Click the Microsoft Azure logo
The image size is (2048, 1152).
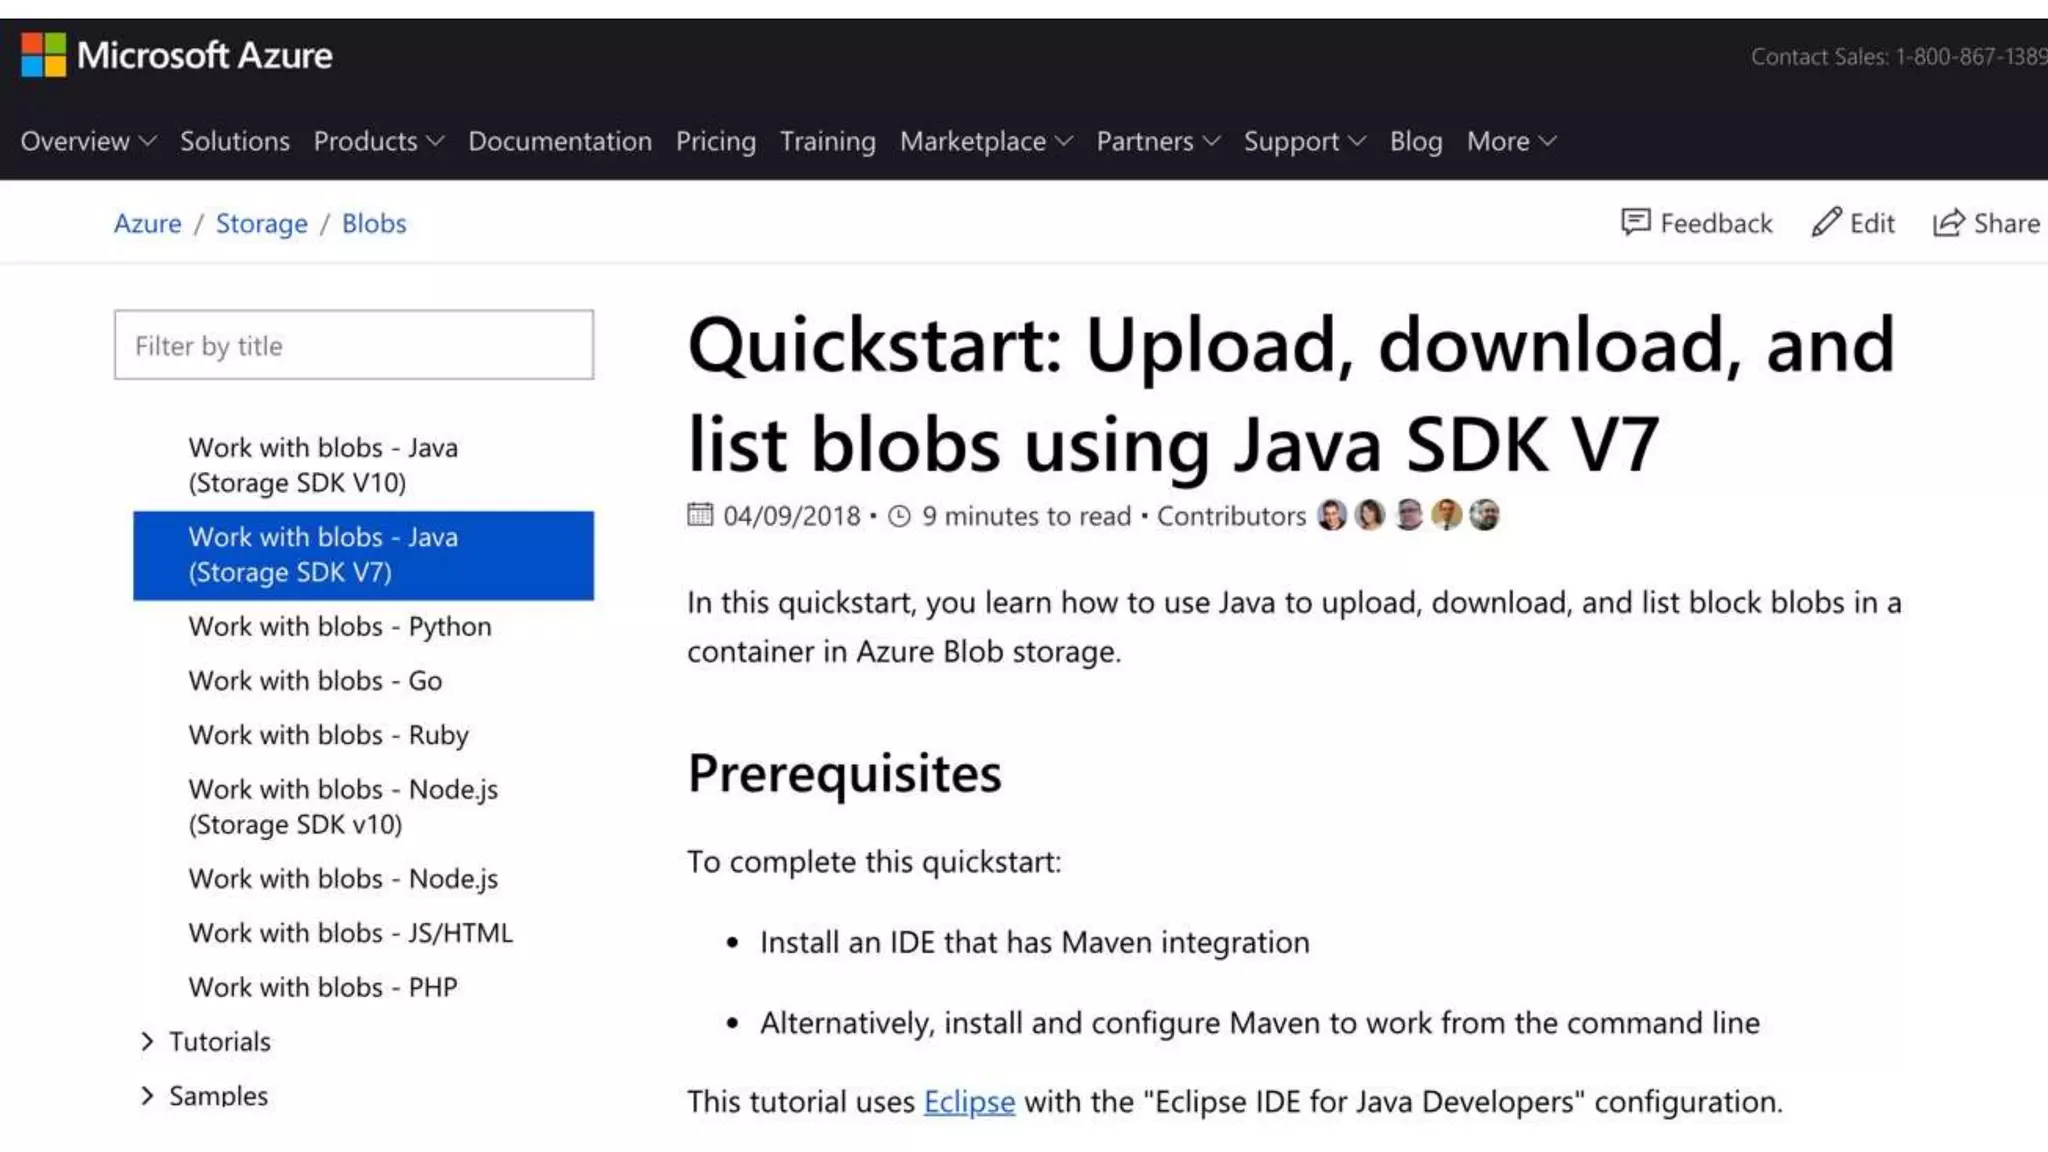[x=176, y=55]
